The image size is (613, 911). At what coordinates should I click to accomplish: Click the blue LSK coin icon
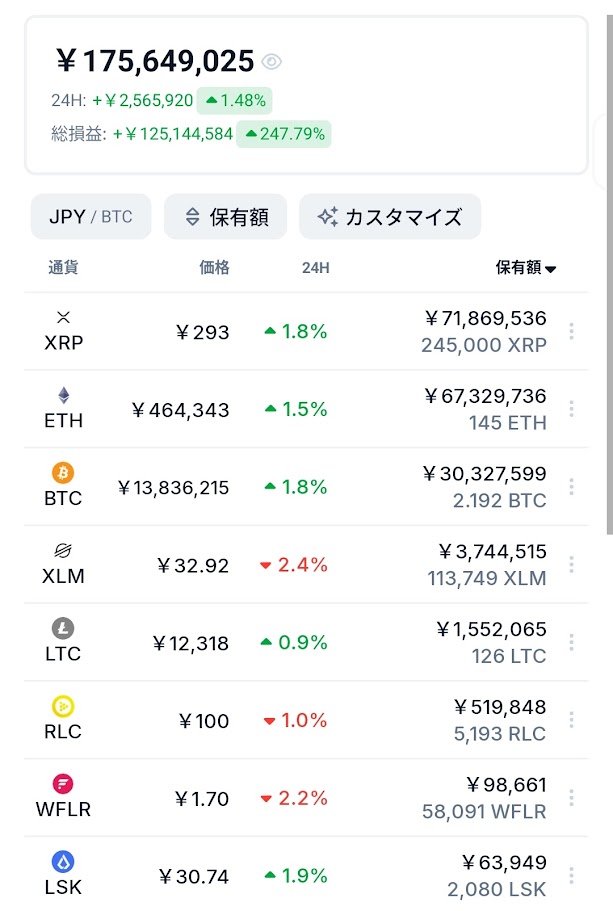pos(63,862)
